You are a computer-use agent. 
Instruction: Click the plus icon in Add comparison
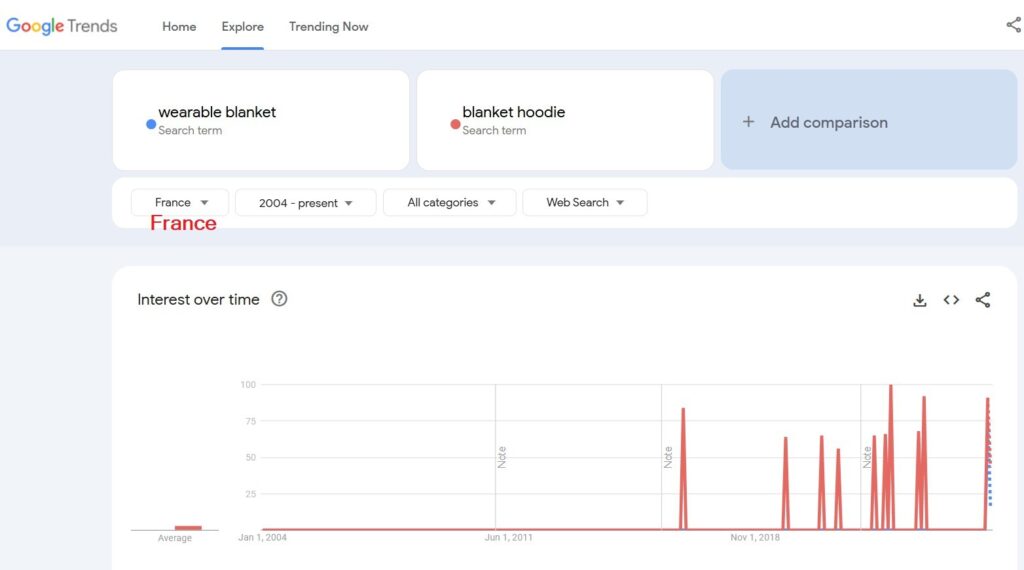(748, 122)
